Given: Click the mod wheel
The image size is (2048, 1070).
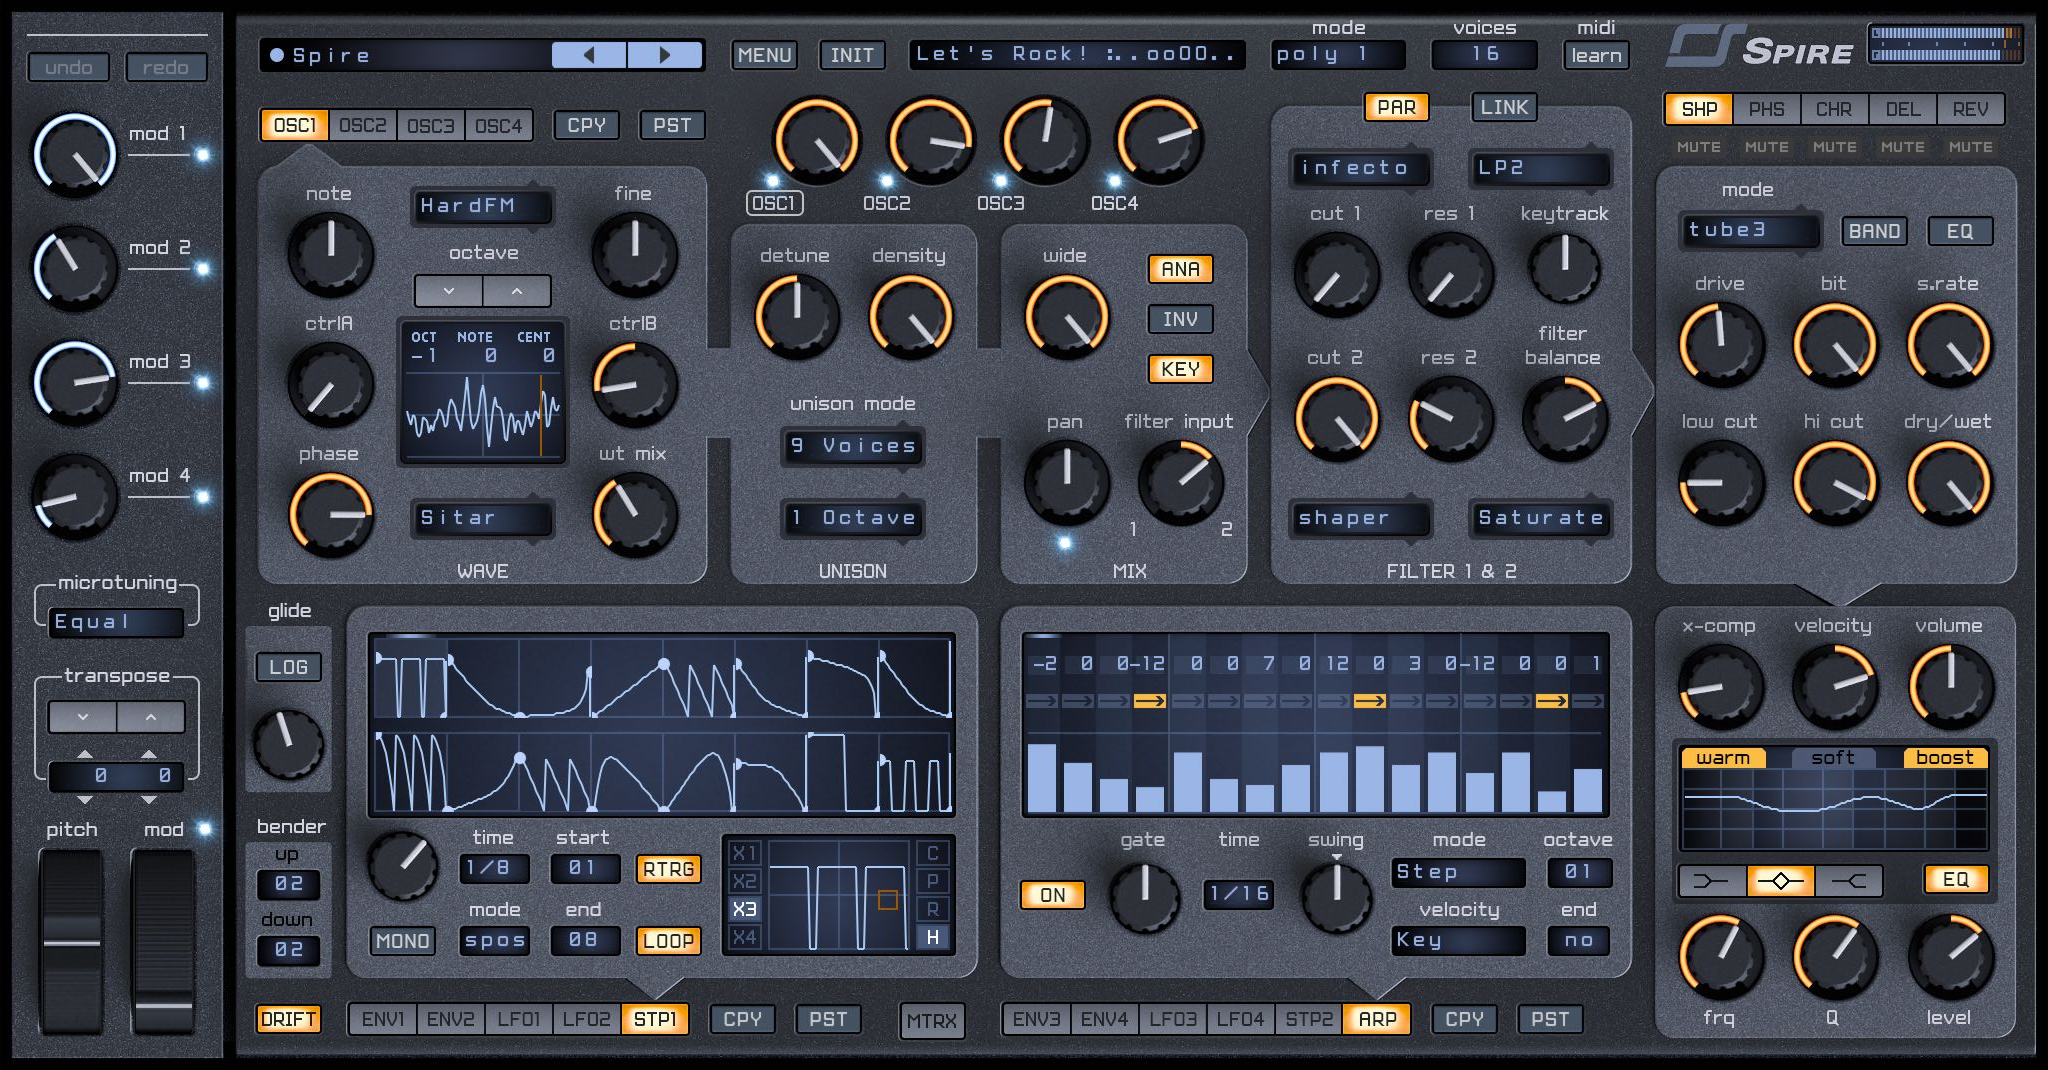Looking at the screenshot, I should pyautogui.click(x=164, y=940).
